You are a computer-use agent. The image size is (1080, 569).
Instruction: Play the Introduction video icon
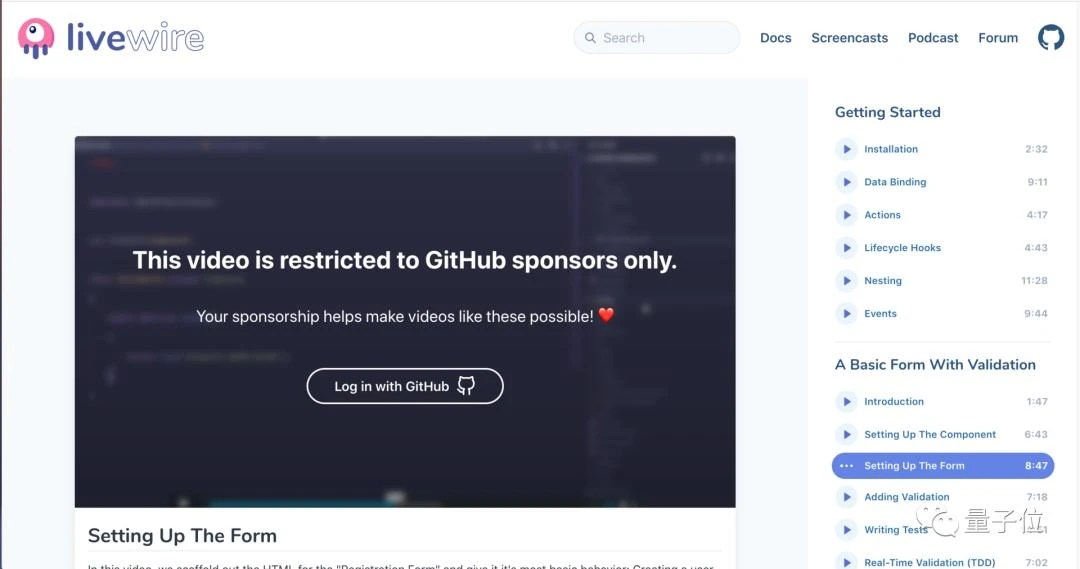click(x=846, y=402)
